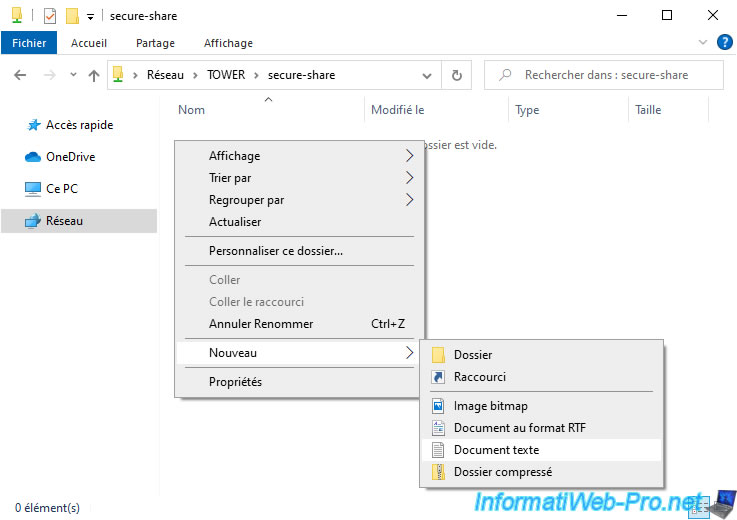
Task: Select Document texte option
Action: click(x=496, y=450)
